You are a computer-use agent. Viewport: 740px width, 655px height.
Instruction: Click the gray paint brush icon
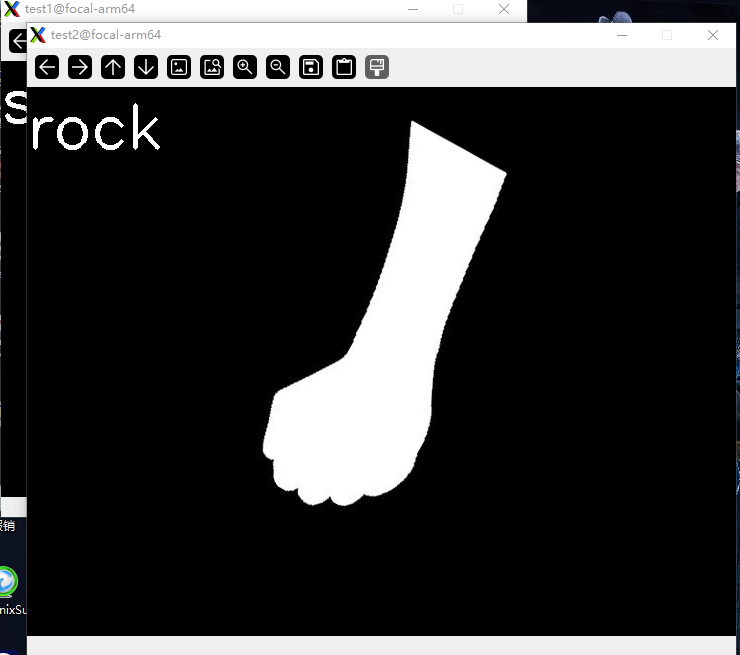(x=377, y=67)
